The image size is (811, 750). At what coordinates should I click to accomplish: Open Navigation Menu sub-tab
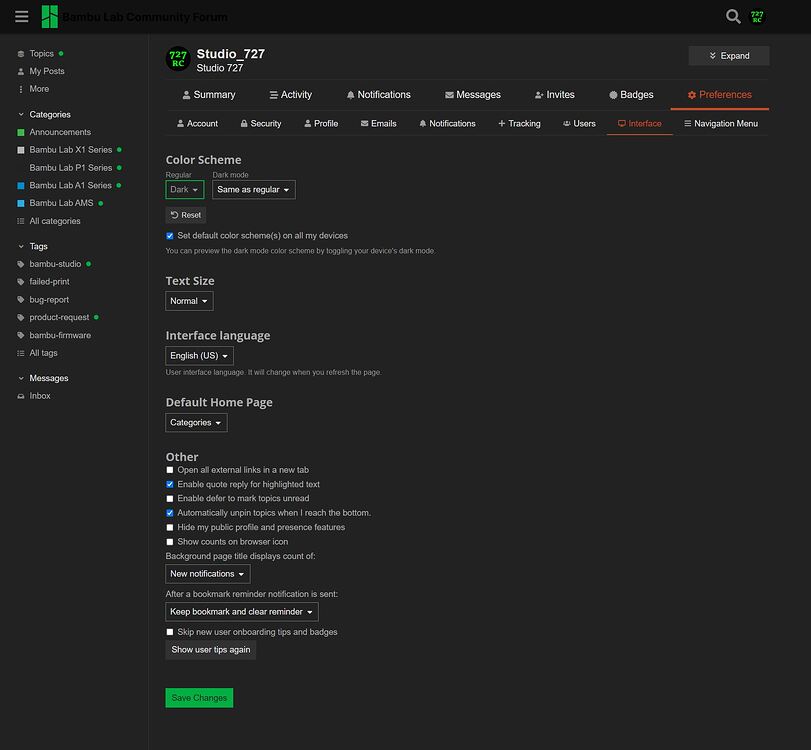pos(720,124)
